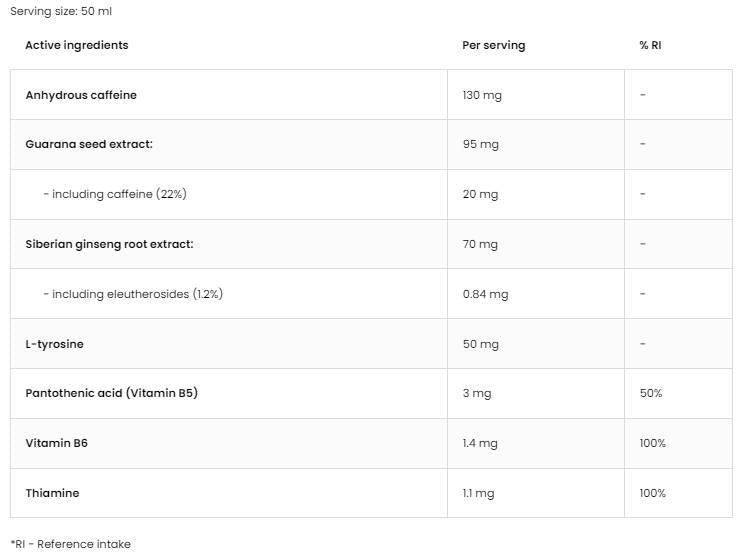The image size is (752, 560).
Task: Select "Pantothenic acid (Vitamin B5)" row label
Action: pyautogui.click(x=111, y=393)
